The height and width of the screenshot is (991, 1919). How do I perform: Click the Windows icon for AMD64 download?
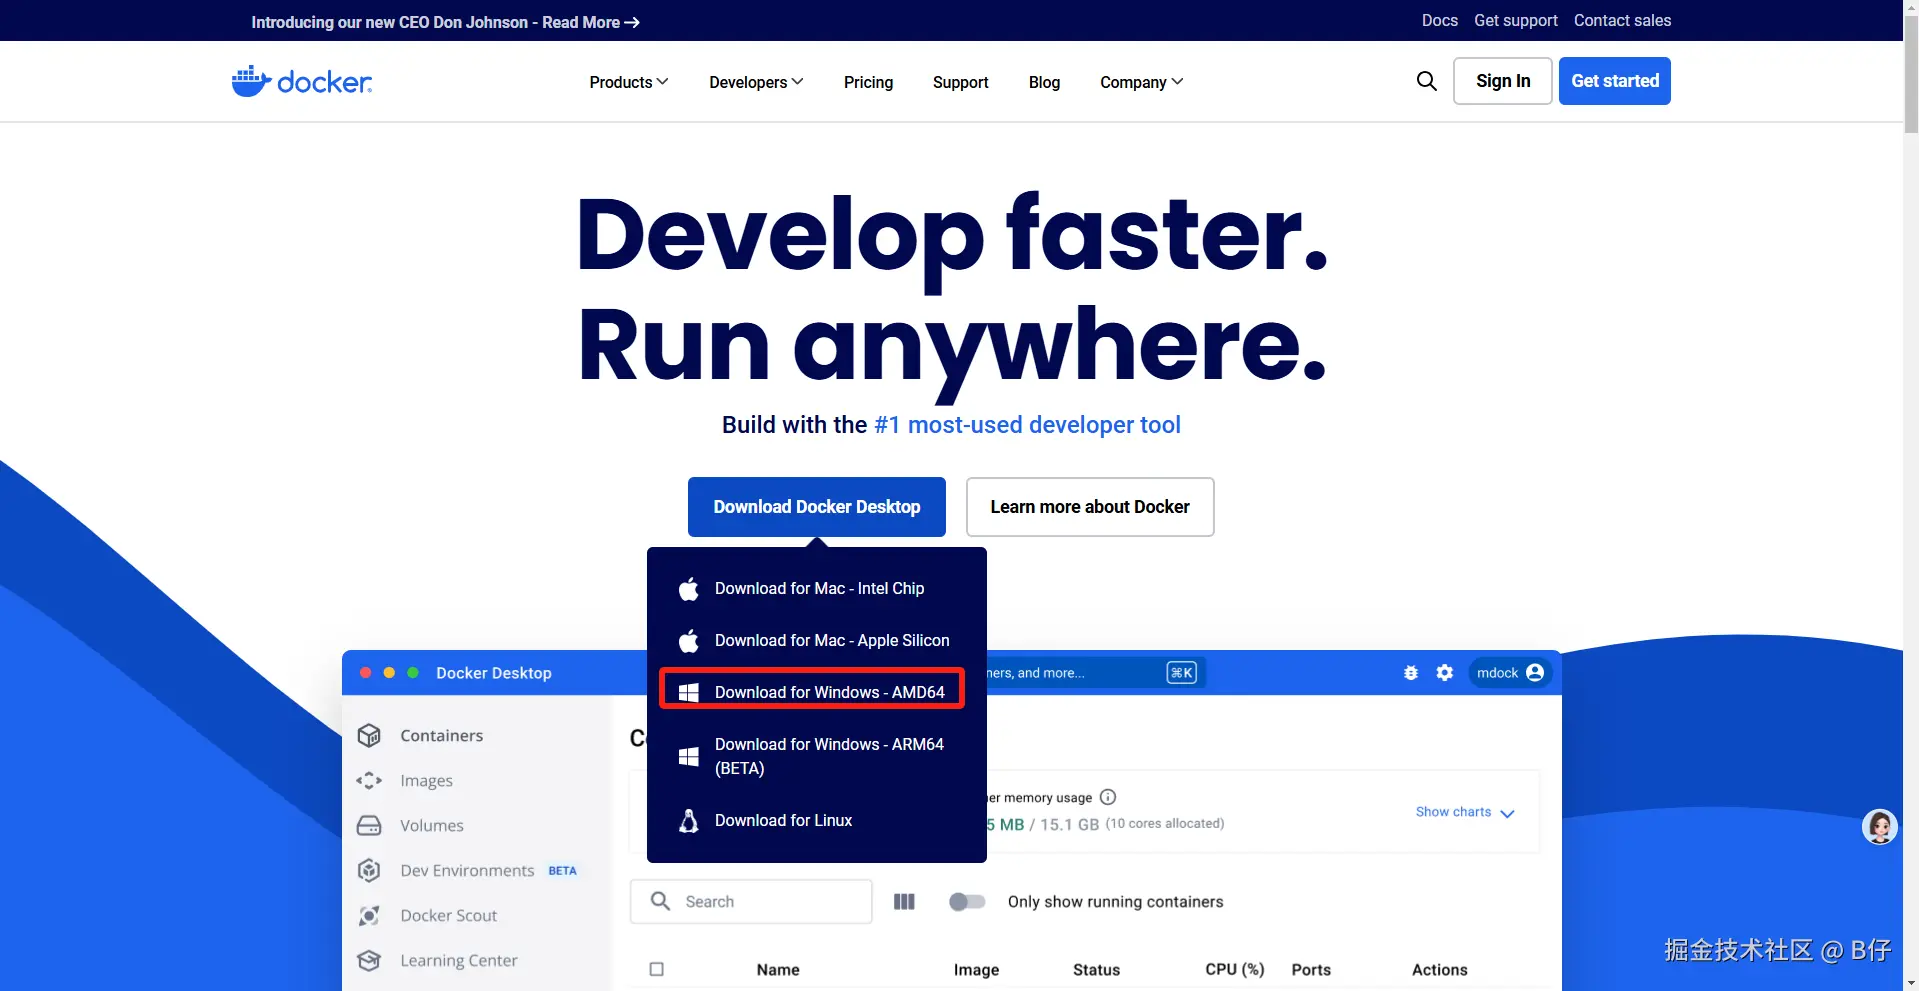click(689, 693)
